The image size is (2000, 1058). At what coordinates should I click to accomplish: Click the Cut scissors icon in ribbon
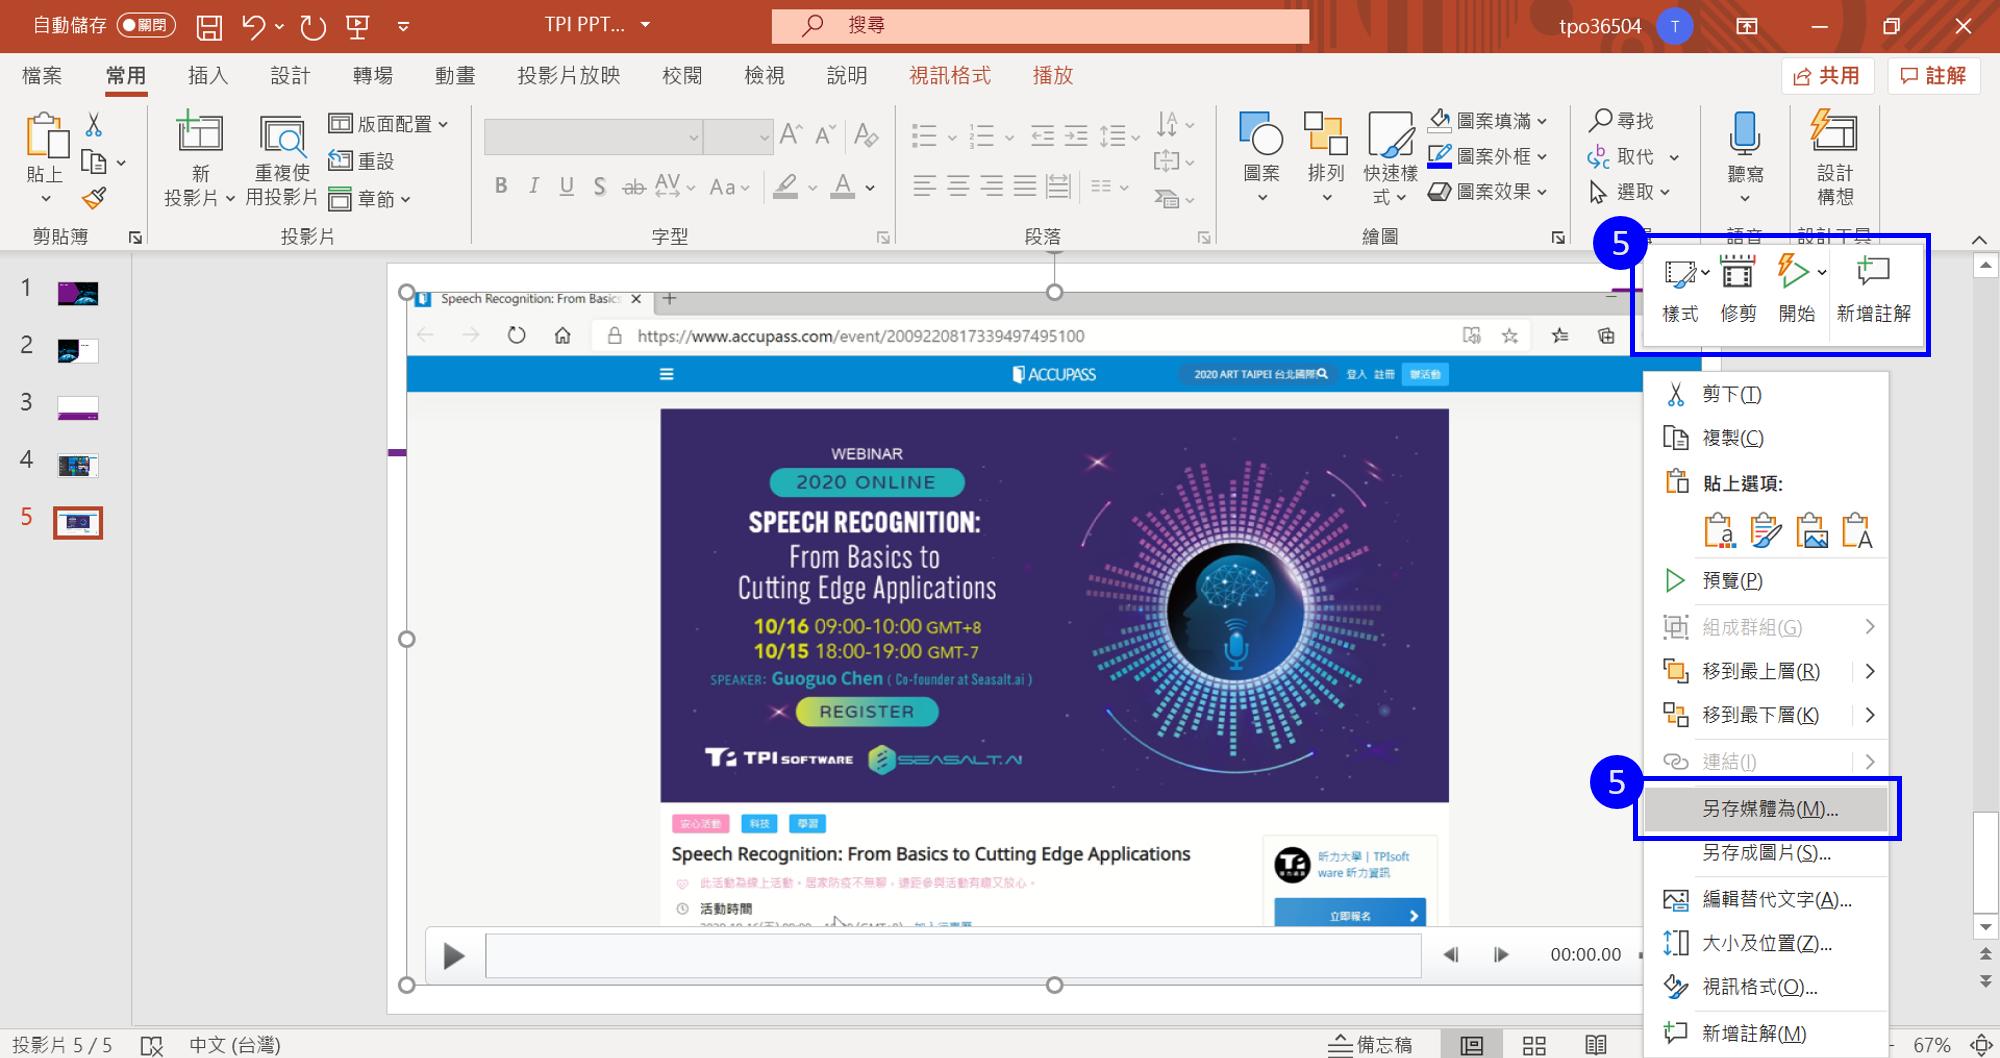(x=93, y=124)
